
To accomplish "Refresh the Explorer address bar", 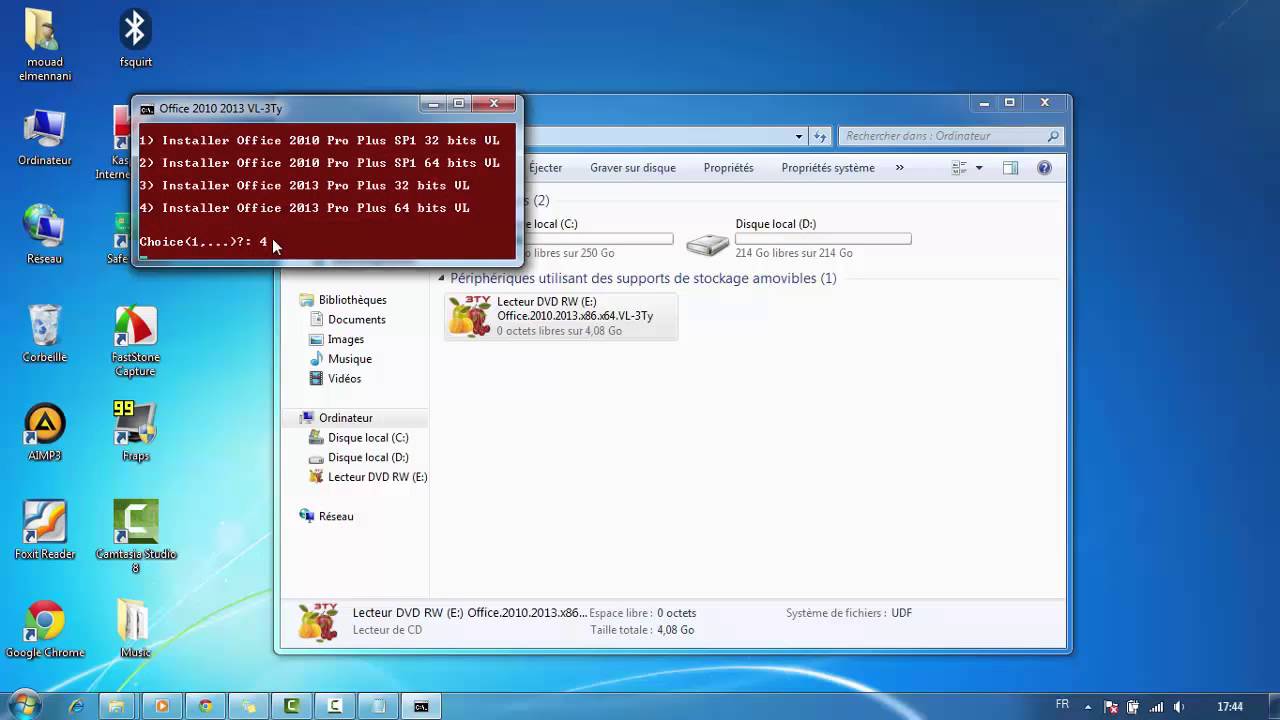I will (821, 136).
